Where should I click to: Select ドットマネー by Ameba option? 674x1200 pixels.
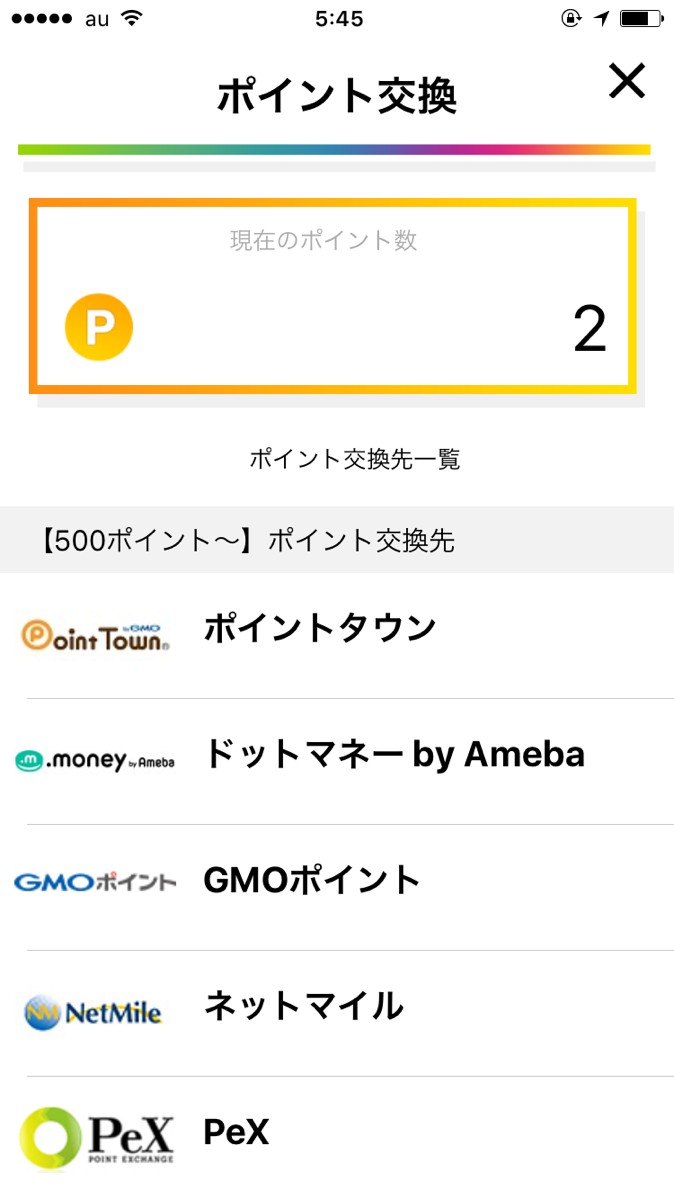(x=394, y=754)
